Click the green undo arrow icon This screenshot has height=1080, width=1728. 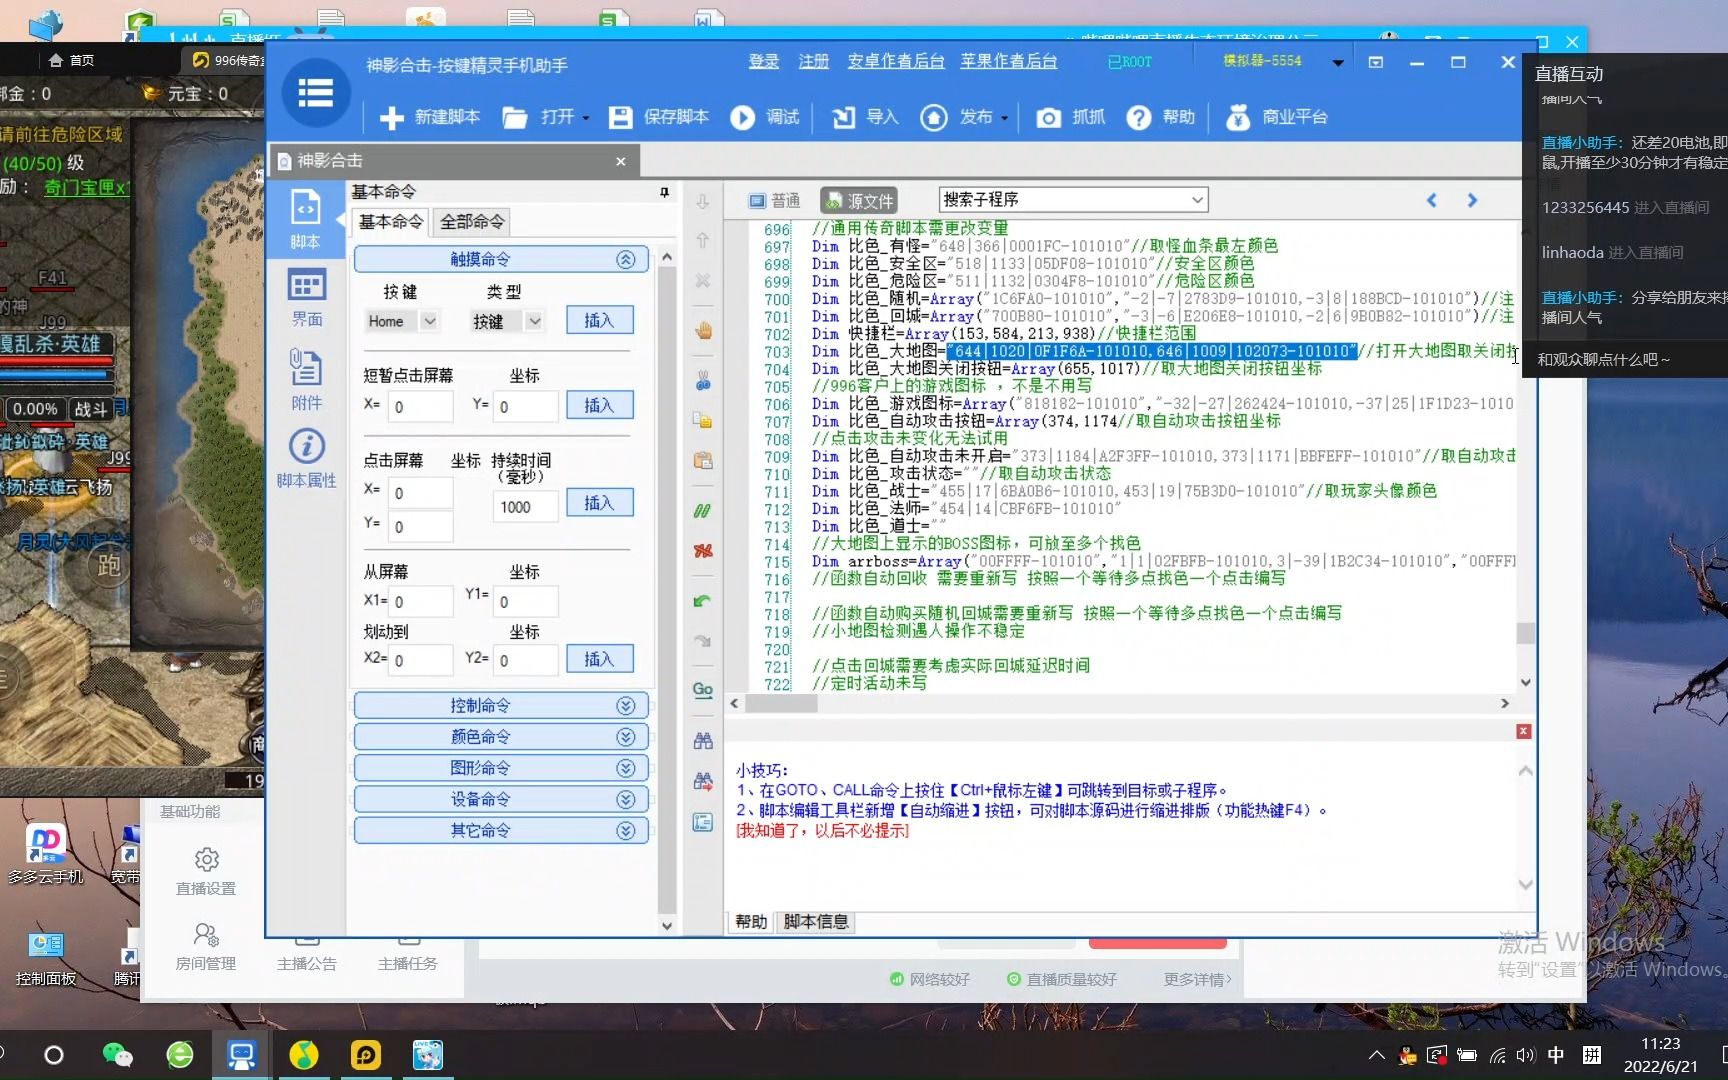coord(703,601)
